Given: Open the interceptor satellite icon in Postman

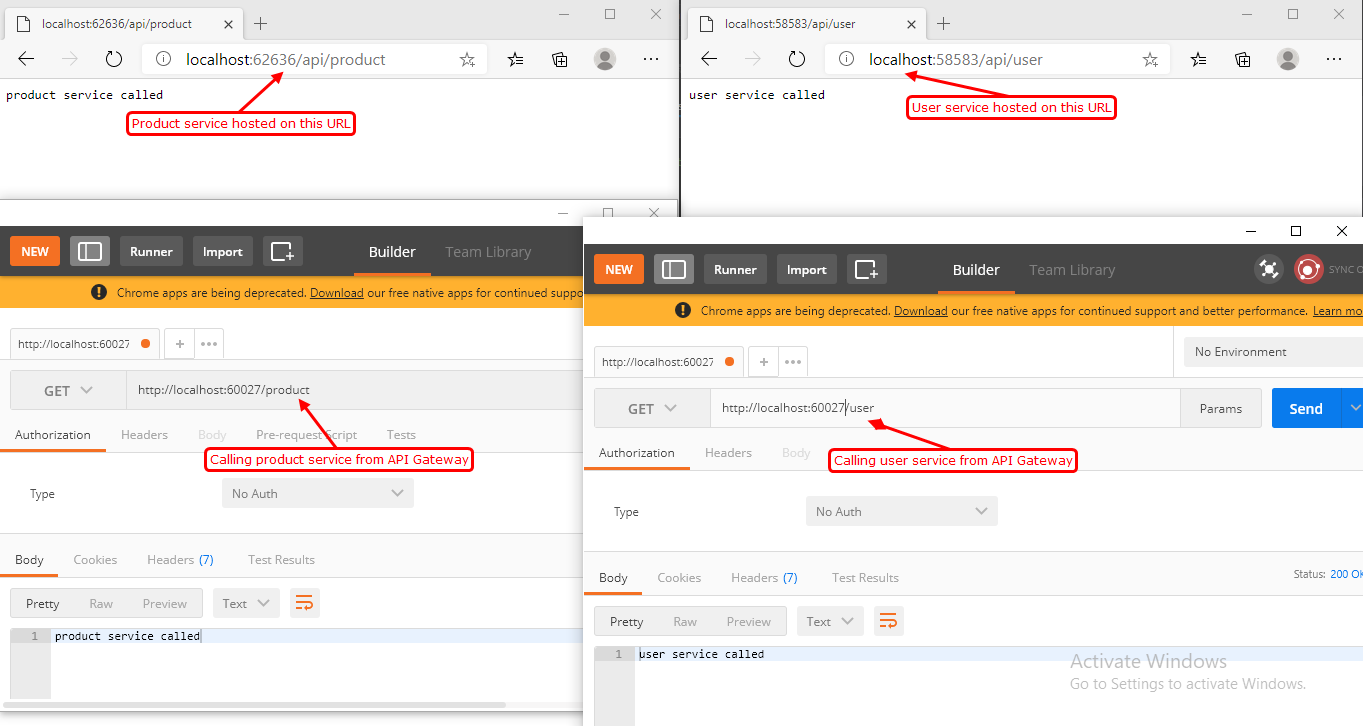Looking at the screenshot, I should click(x=1269, y=269).
